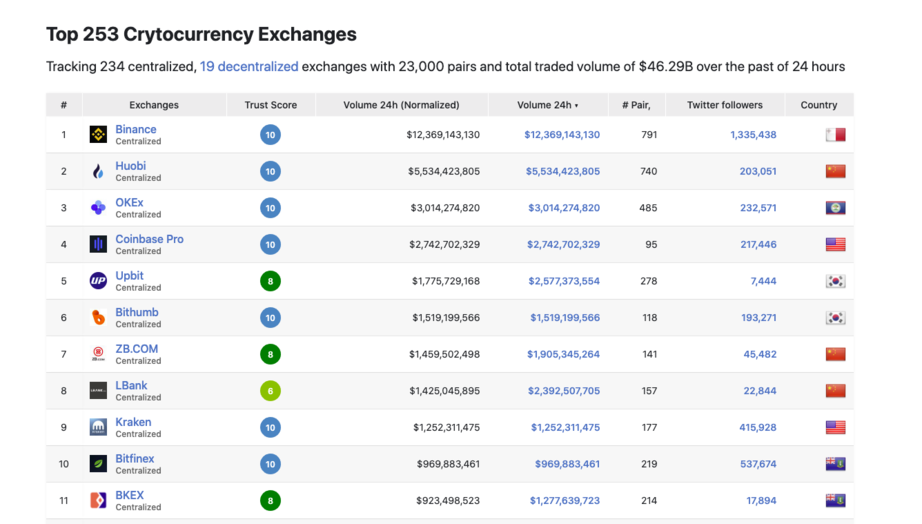The width and height of the screenshot is (922, 524).
Task: Sort by the Volume 24h column arrow
Action: point(576,105)
